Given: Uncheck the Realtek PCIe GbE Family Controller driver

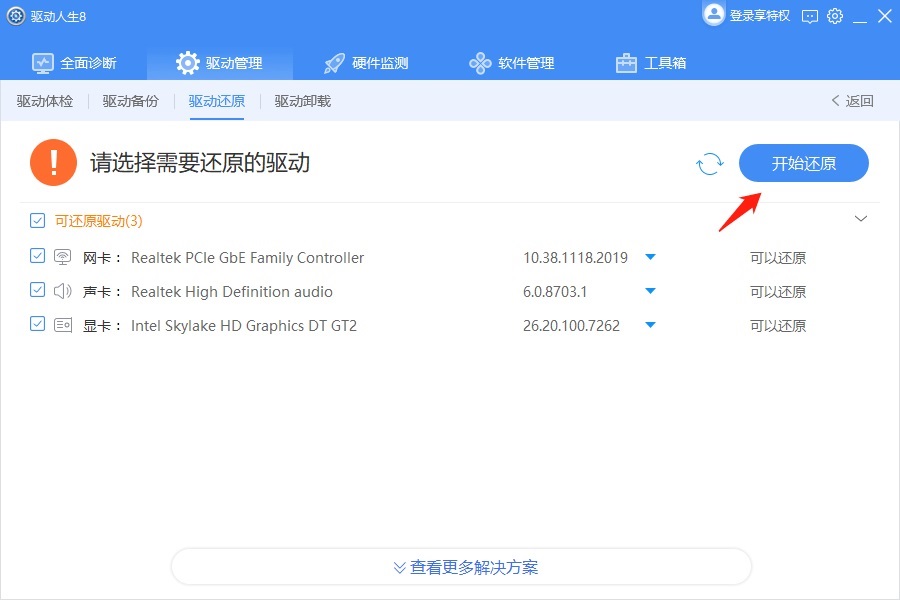Looking at the screenshot, I should (37, 257).
